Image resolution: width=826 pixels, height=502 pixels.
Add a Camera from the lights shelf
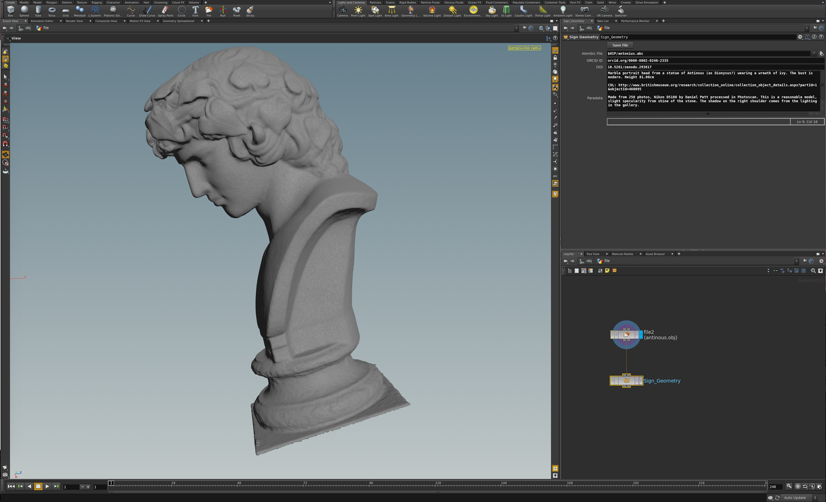coord(342,11)
